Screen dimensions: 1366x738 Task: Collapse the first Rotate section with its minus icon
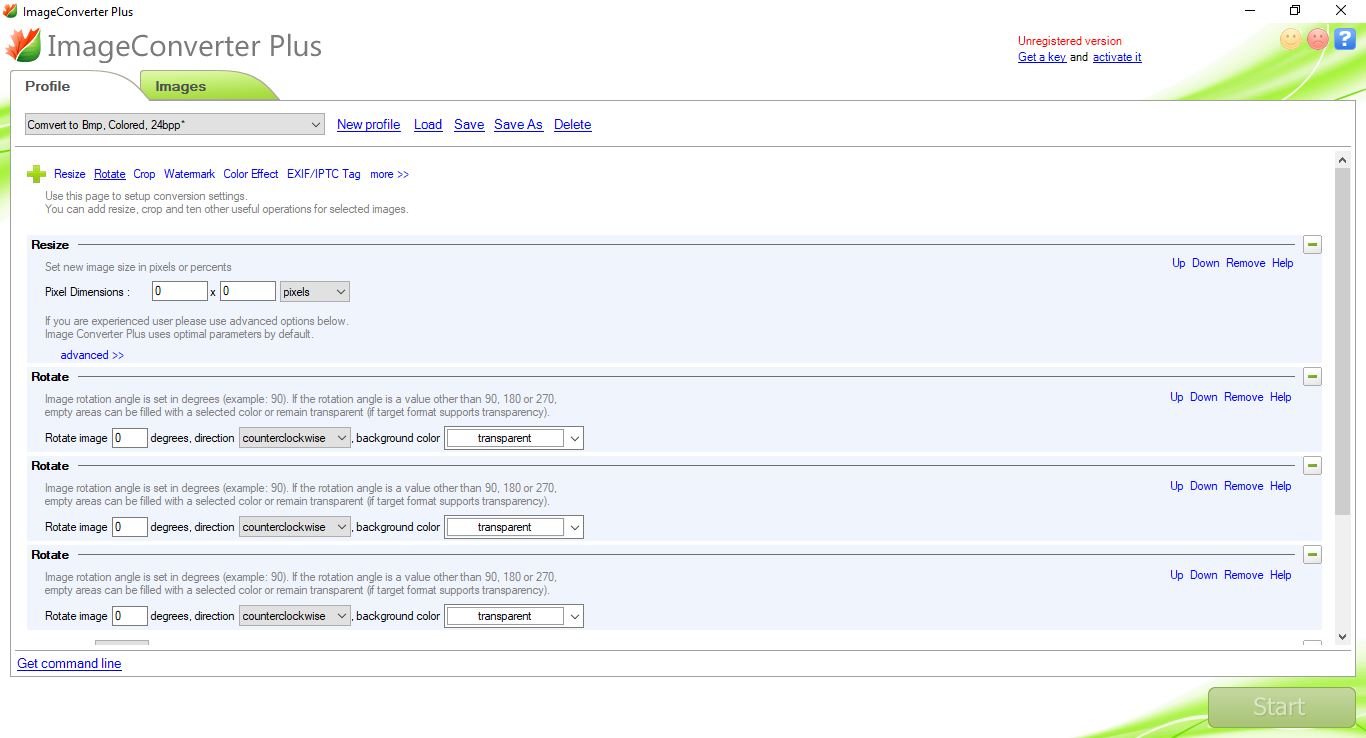tap(1312, 377)
